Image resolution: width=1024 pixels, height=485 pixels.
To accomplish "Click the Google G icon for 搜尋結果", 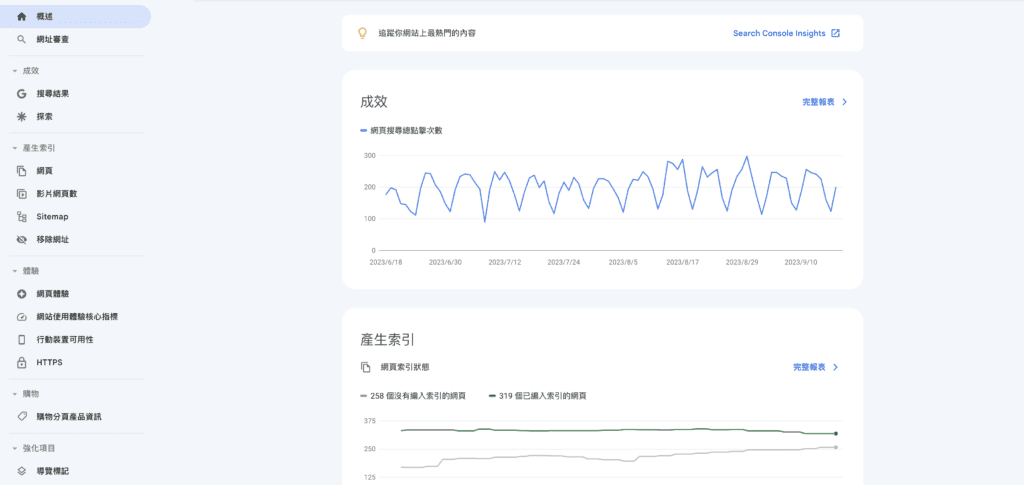I will [22, 94].
